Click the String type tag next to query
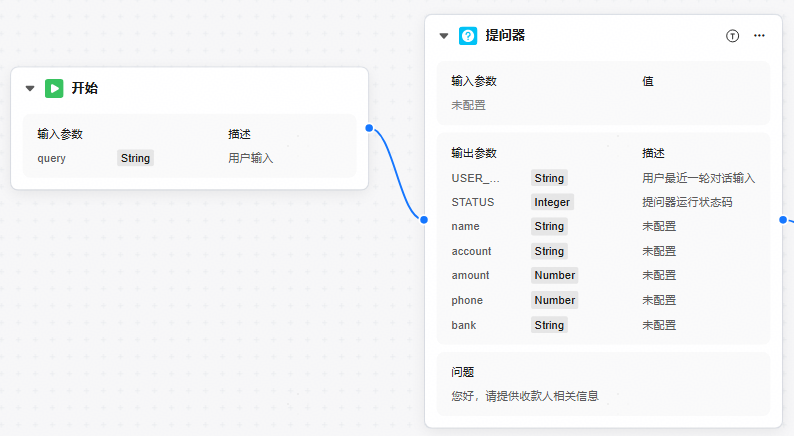This screenshot has width=794, height=436. tap(135, 158)
